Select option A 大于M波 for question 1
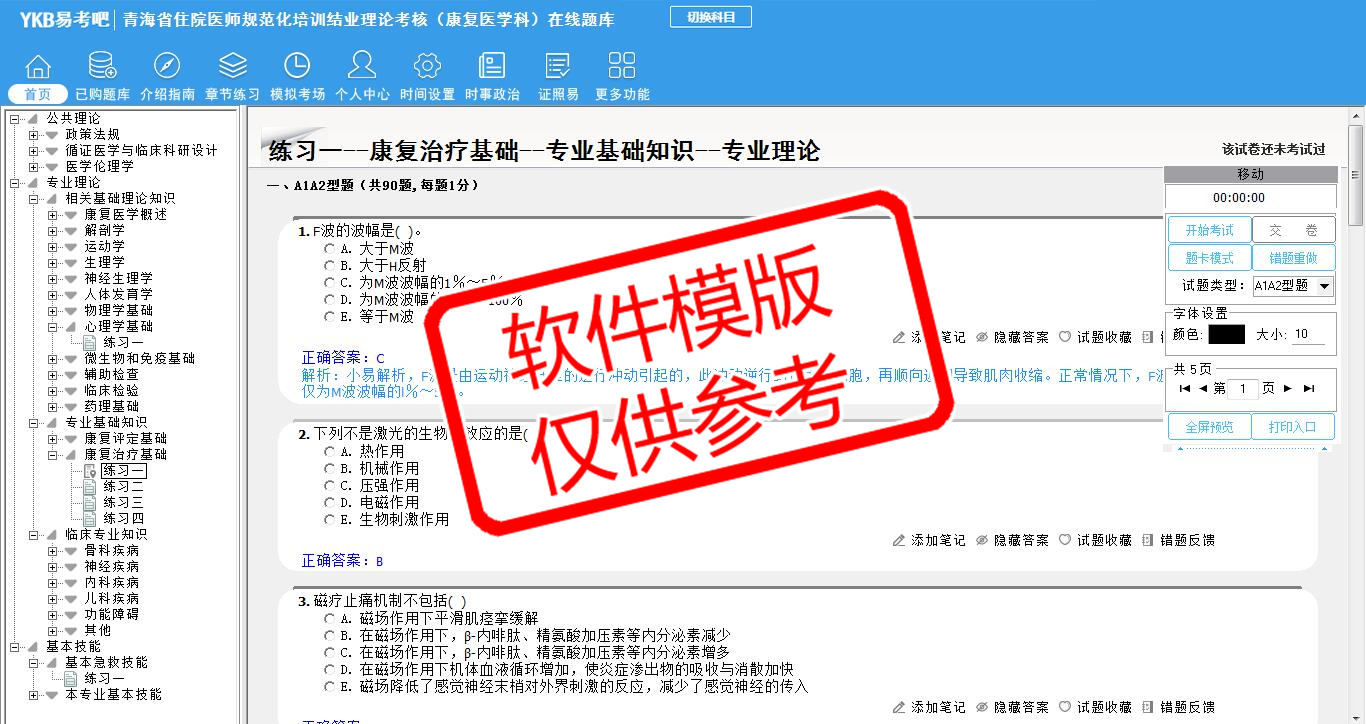 pos(329,249)
